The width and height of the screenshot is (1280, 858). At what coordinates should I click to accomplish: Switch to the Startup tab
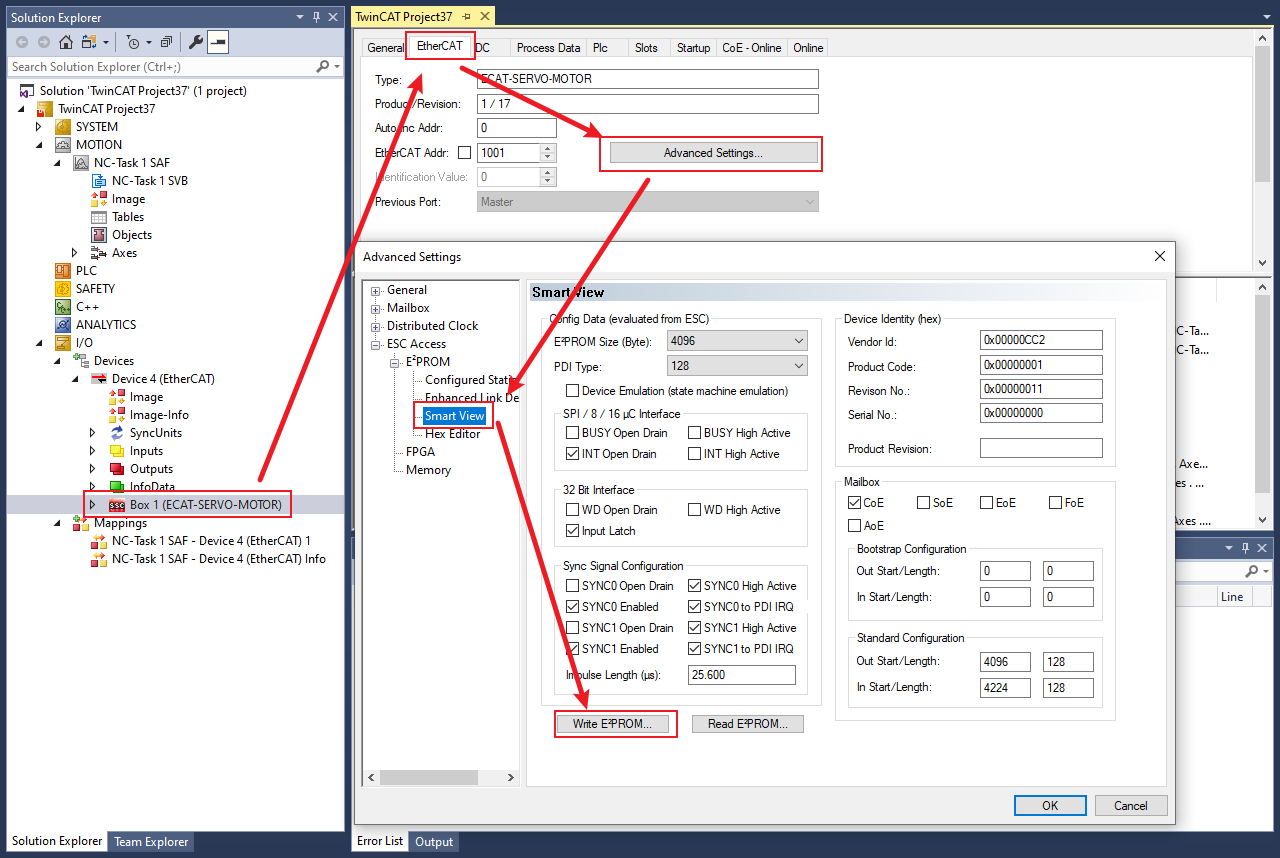point(693,47)
